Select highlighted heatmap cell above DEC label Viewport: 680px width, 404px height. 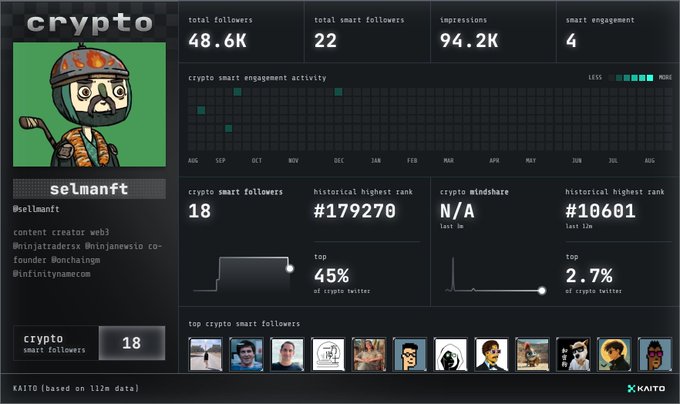tap(338, 92)
